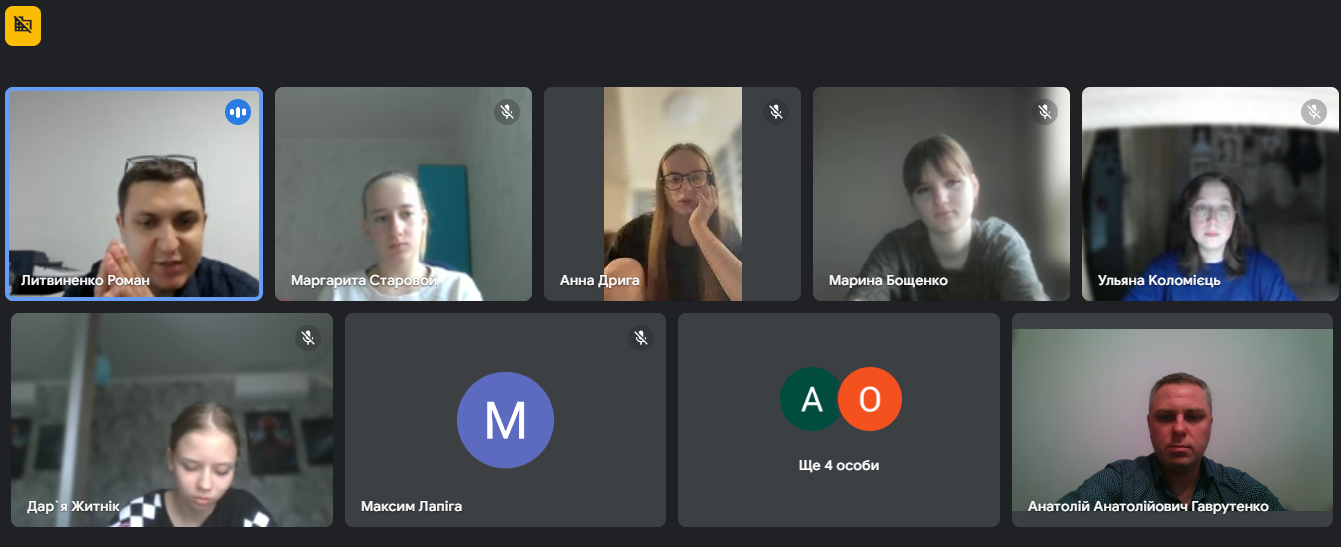Click muted mic icon on Дар'я Житнік tile
Image resolution: width=1341 pixels, height=547 pixels.
pyautogui.click(x=308, y=338)
